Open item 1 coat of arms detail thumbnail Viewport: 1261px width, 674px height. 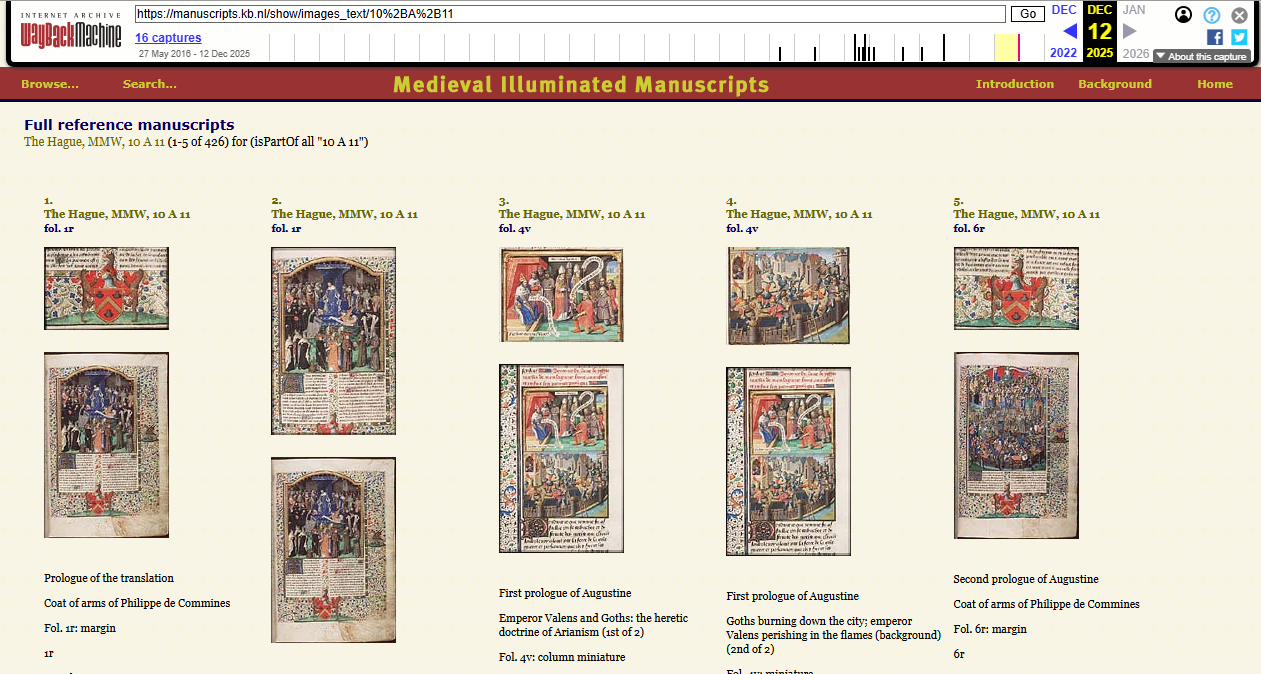pos(106,288)
